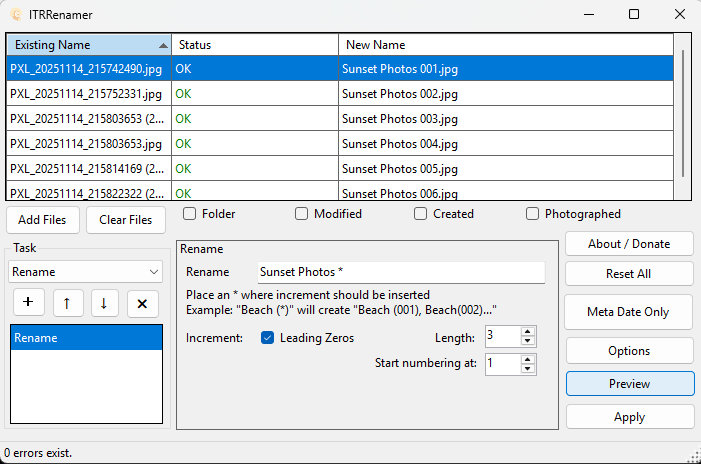The height and width of the screenshot is (464, 701).
Task: Sort by Existing Name column header
Action: coord(88,45)
